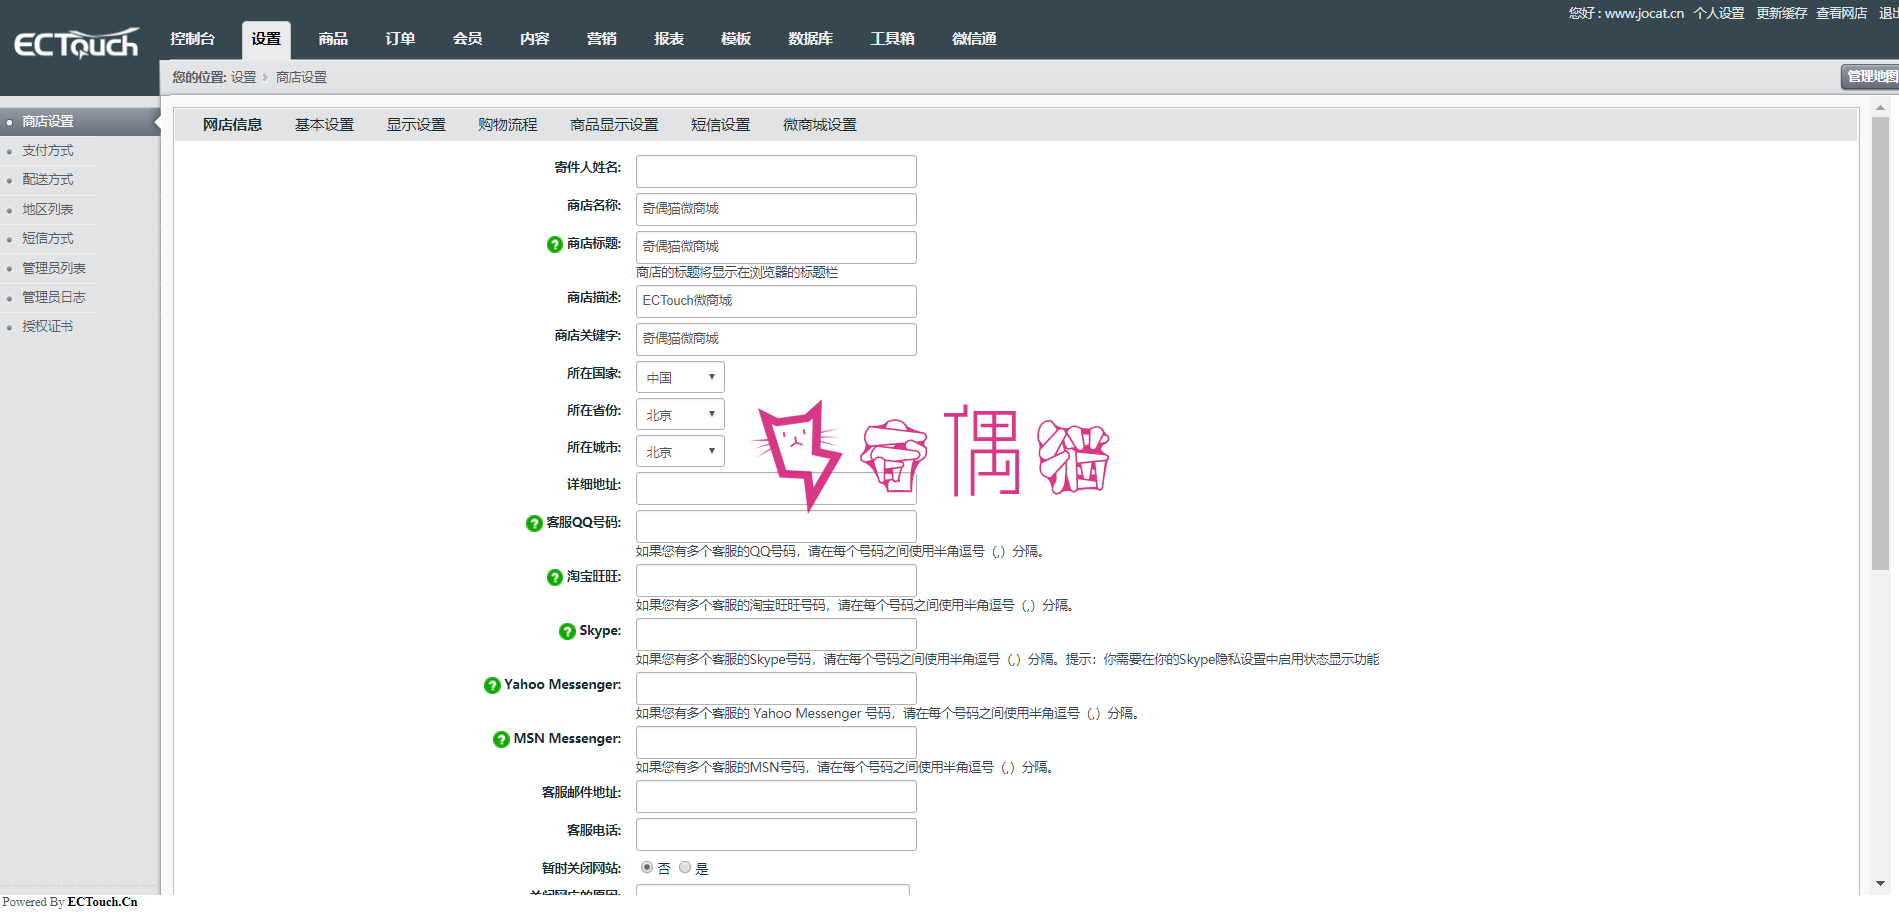Click help icon beside MSN Messenger
Screen dimensions: 1899x914
point(501,739)
